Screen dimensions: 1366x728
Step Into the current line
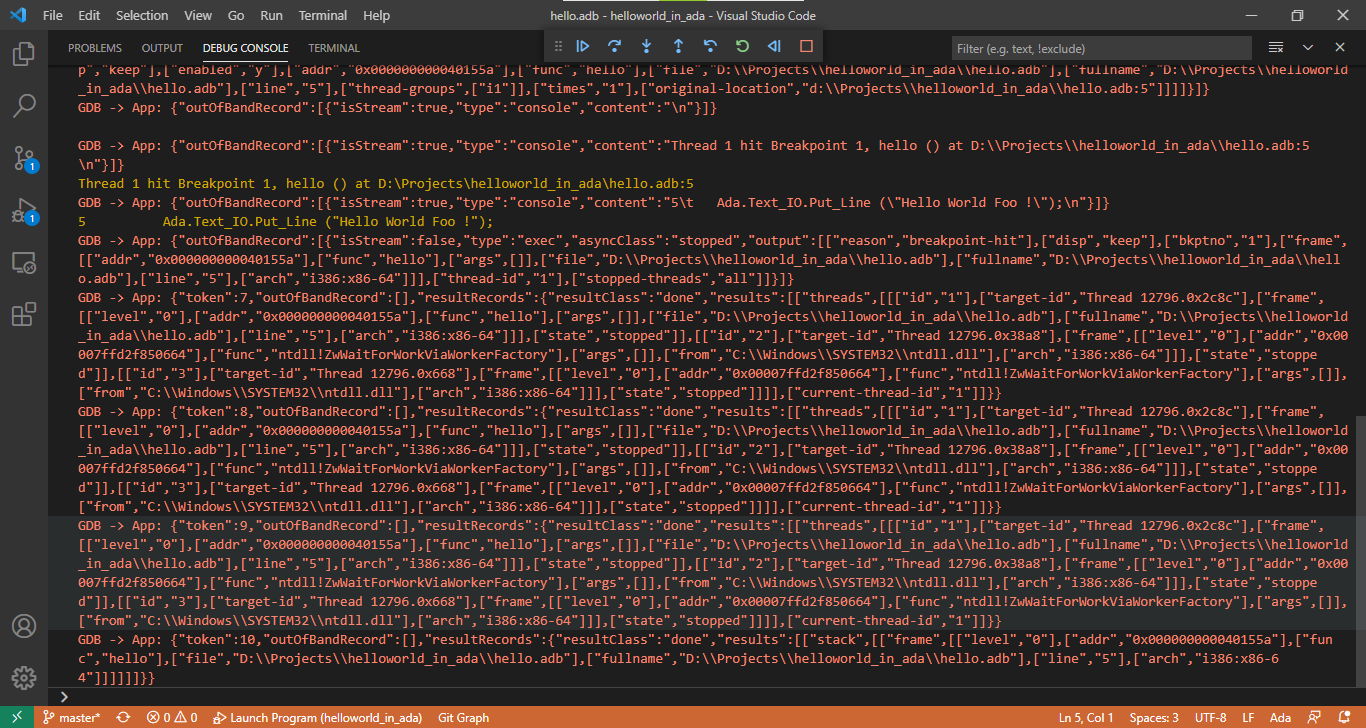click(x=646, y=46)
